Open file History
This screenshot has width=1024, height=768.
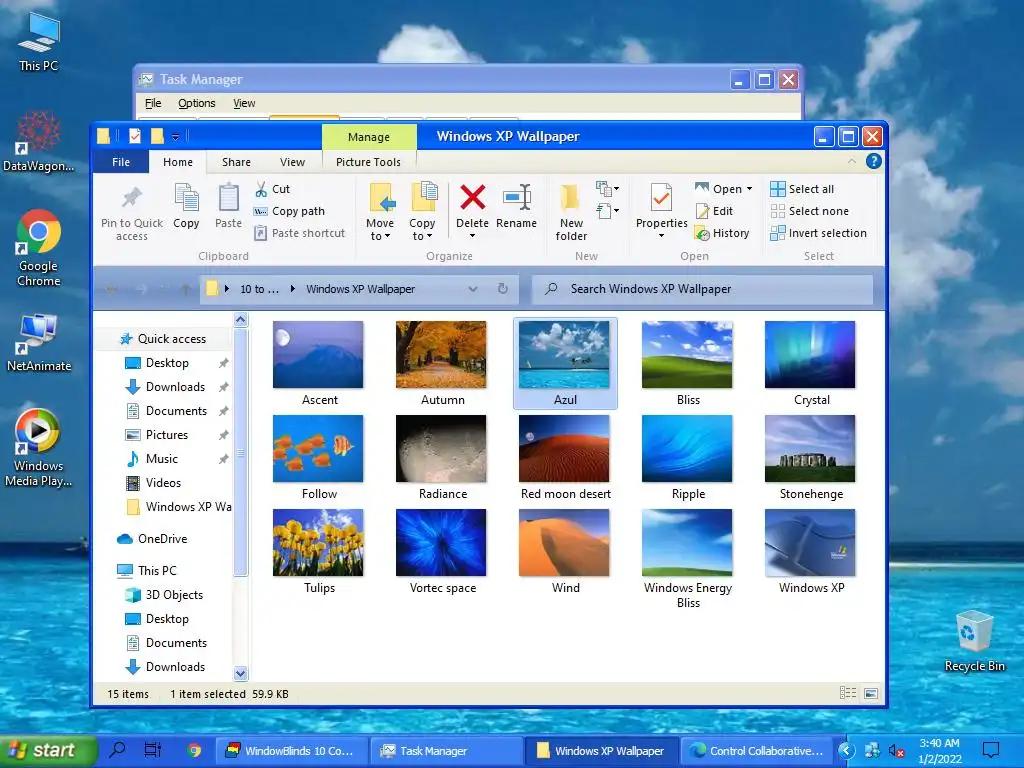click(x=722, y=233)
